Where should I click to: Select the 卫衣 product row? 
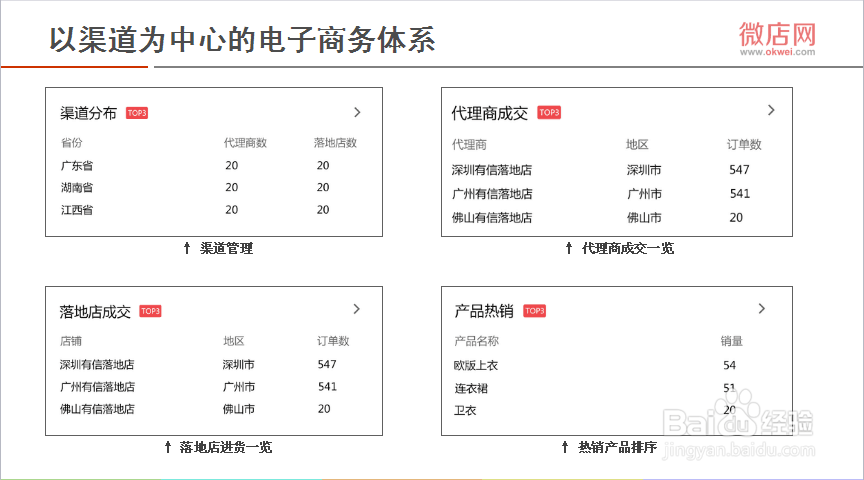[596, 411]
